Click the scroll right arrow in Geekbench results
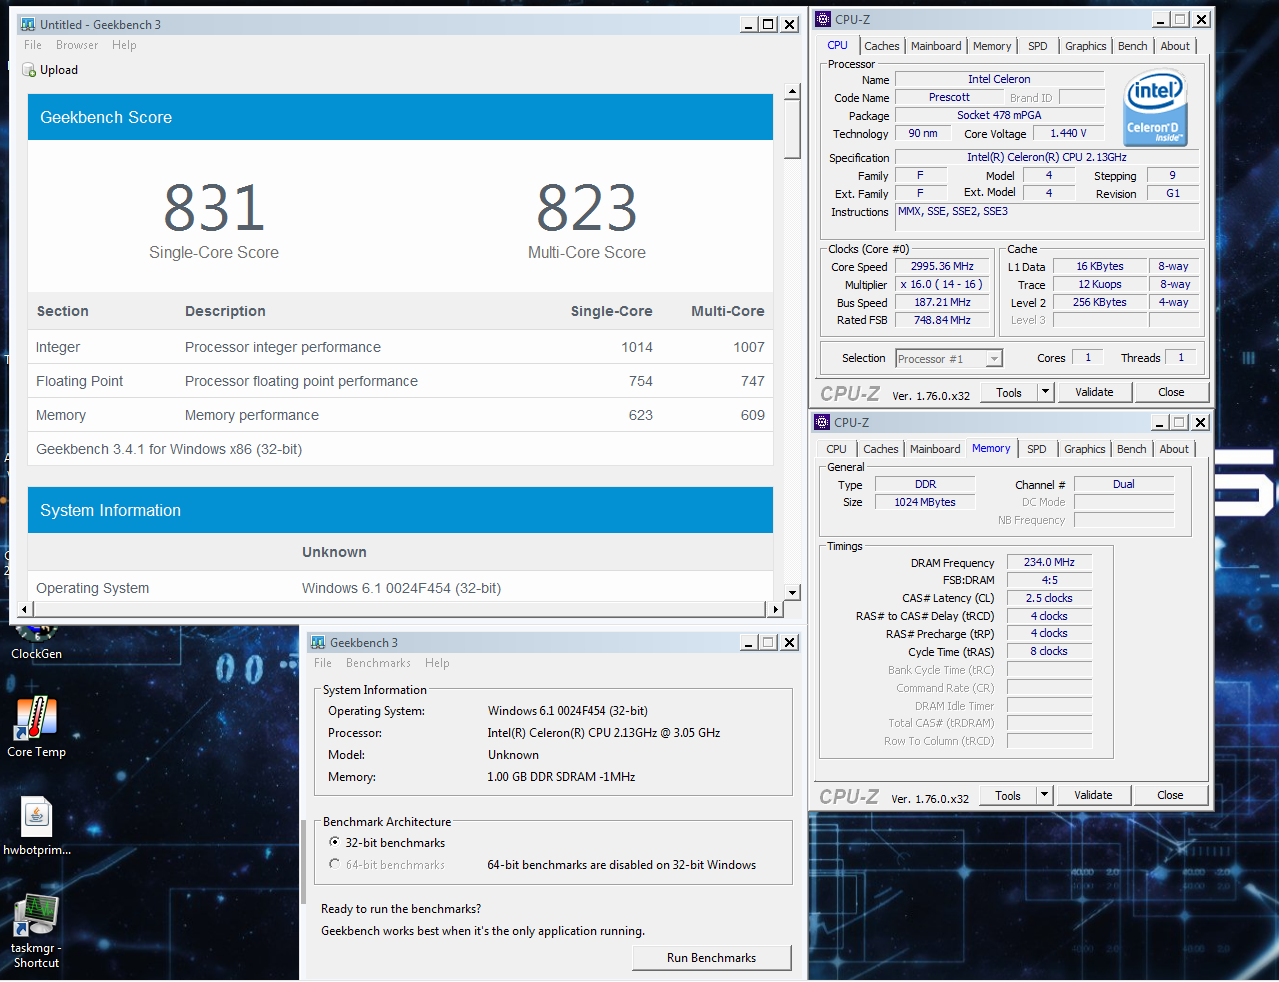 point(774,609)
